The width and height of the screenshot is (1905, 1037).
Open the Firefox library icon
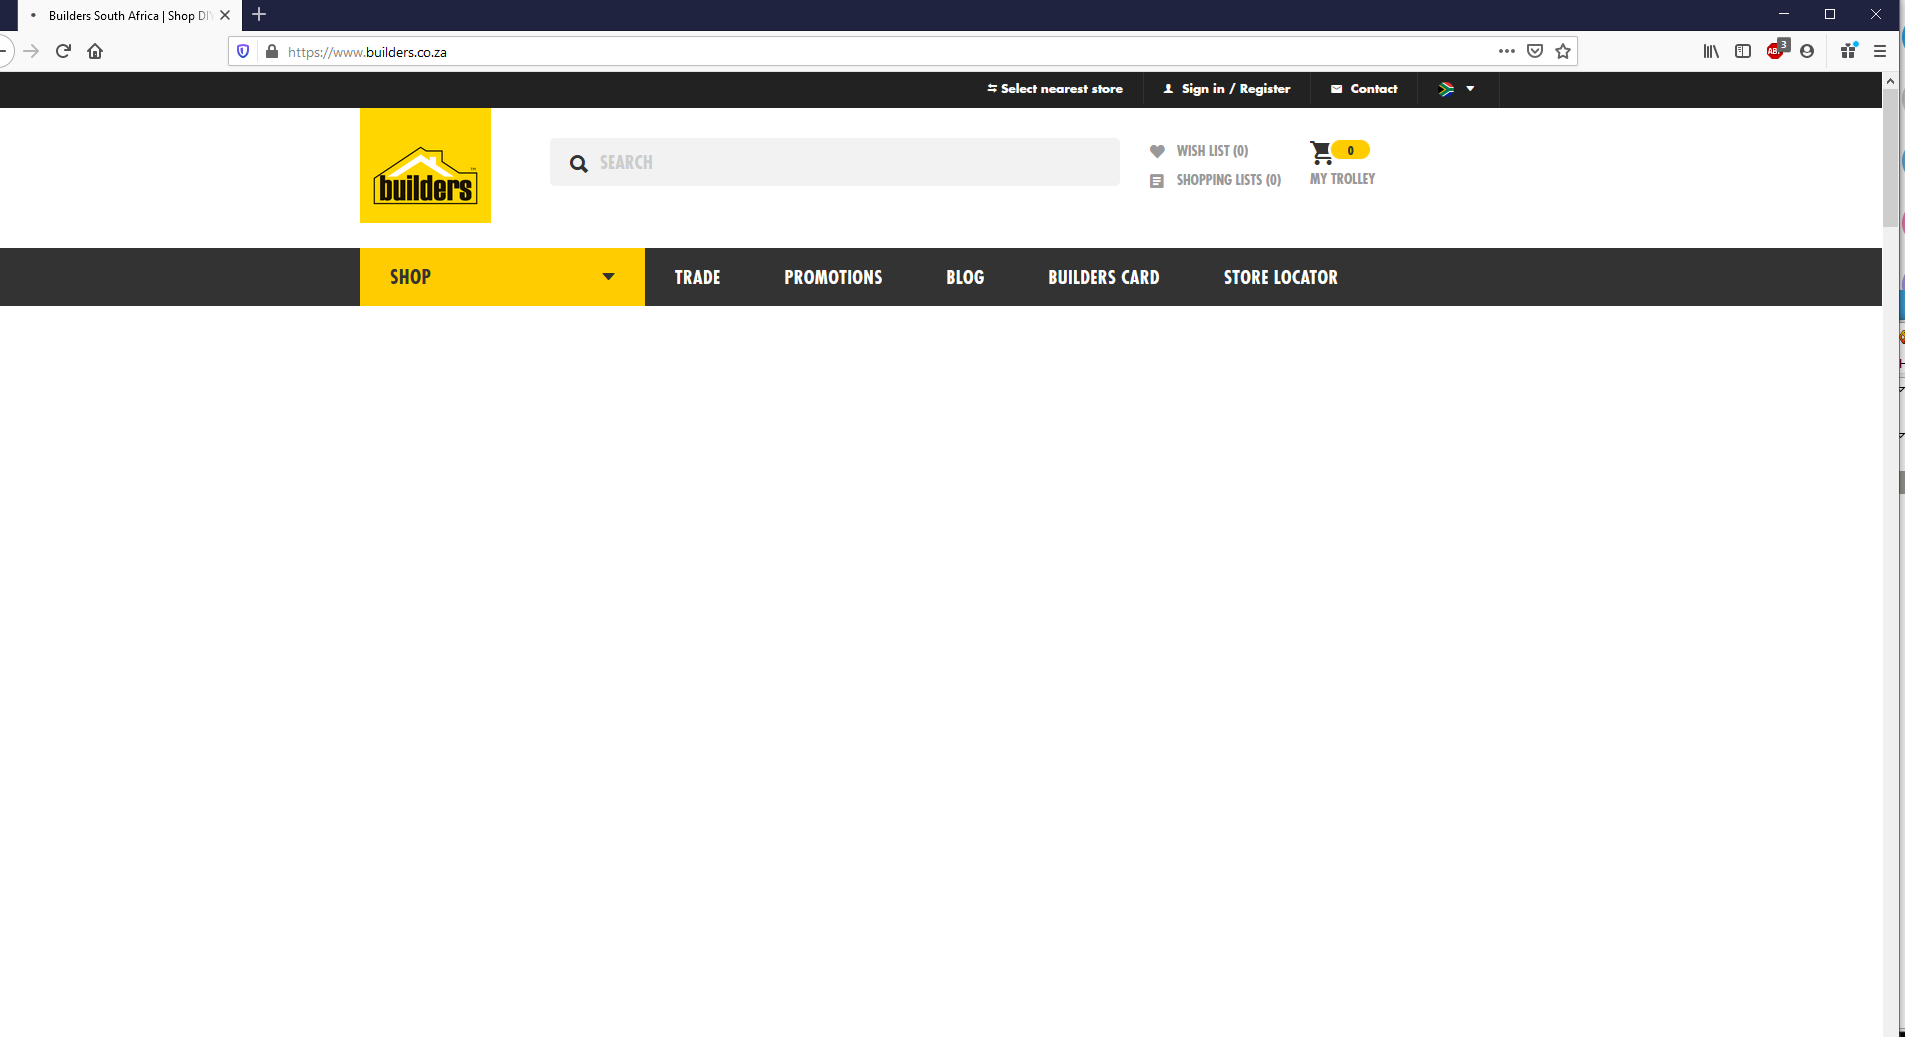pos(1711,51)
